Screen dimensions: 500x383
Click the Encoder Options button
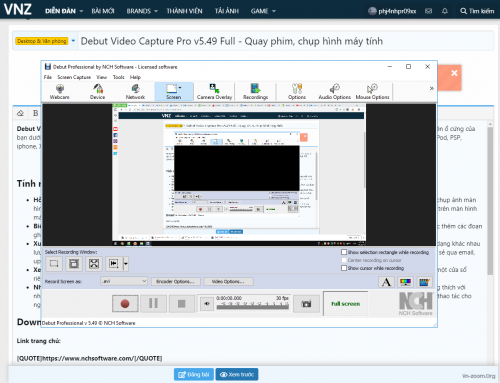coord(176,282)
